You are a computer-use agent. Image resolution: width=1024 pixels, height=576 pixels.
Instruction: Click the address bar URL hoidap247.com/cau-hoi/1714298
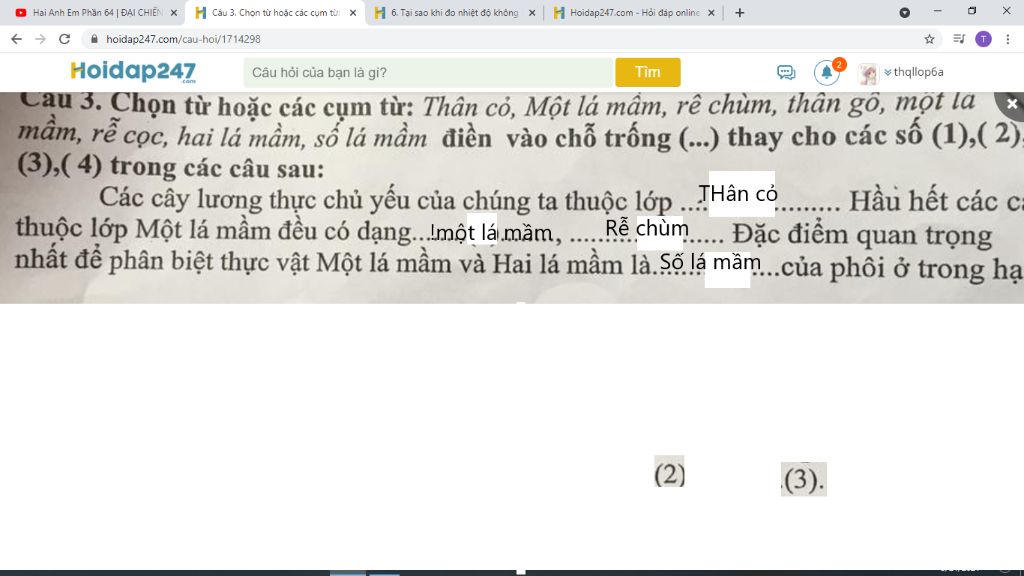(183, 39)
